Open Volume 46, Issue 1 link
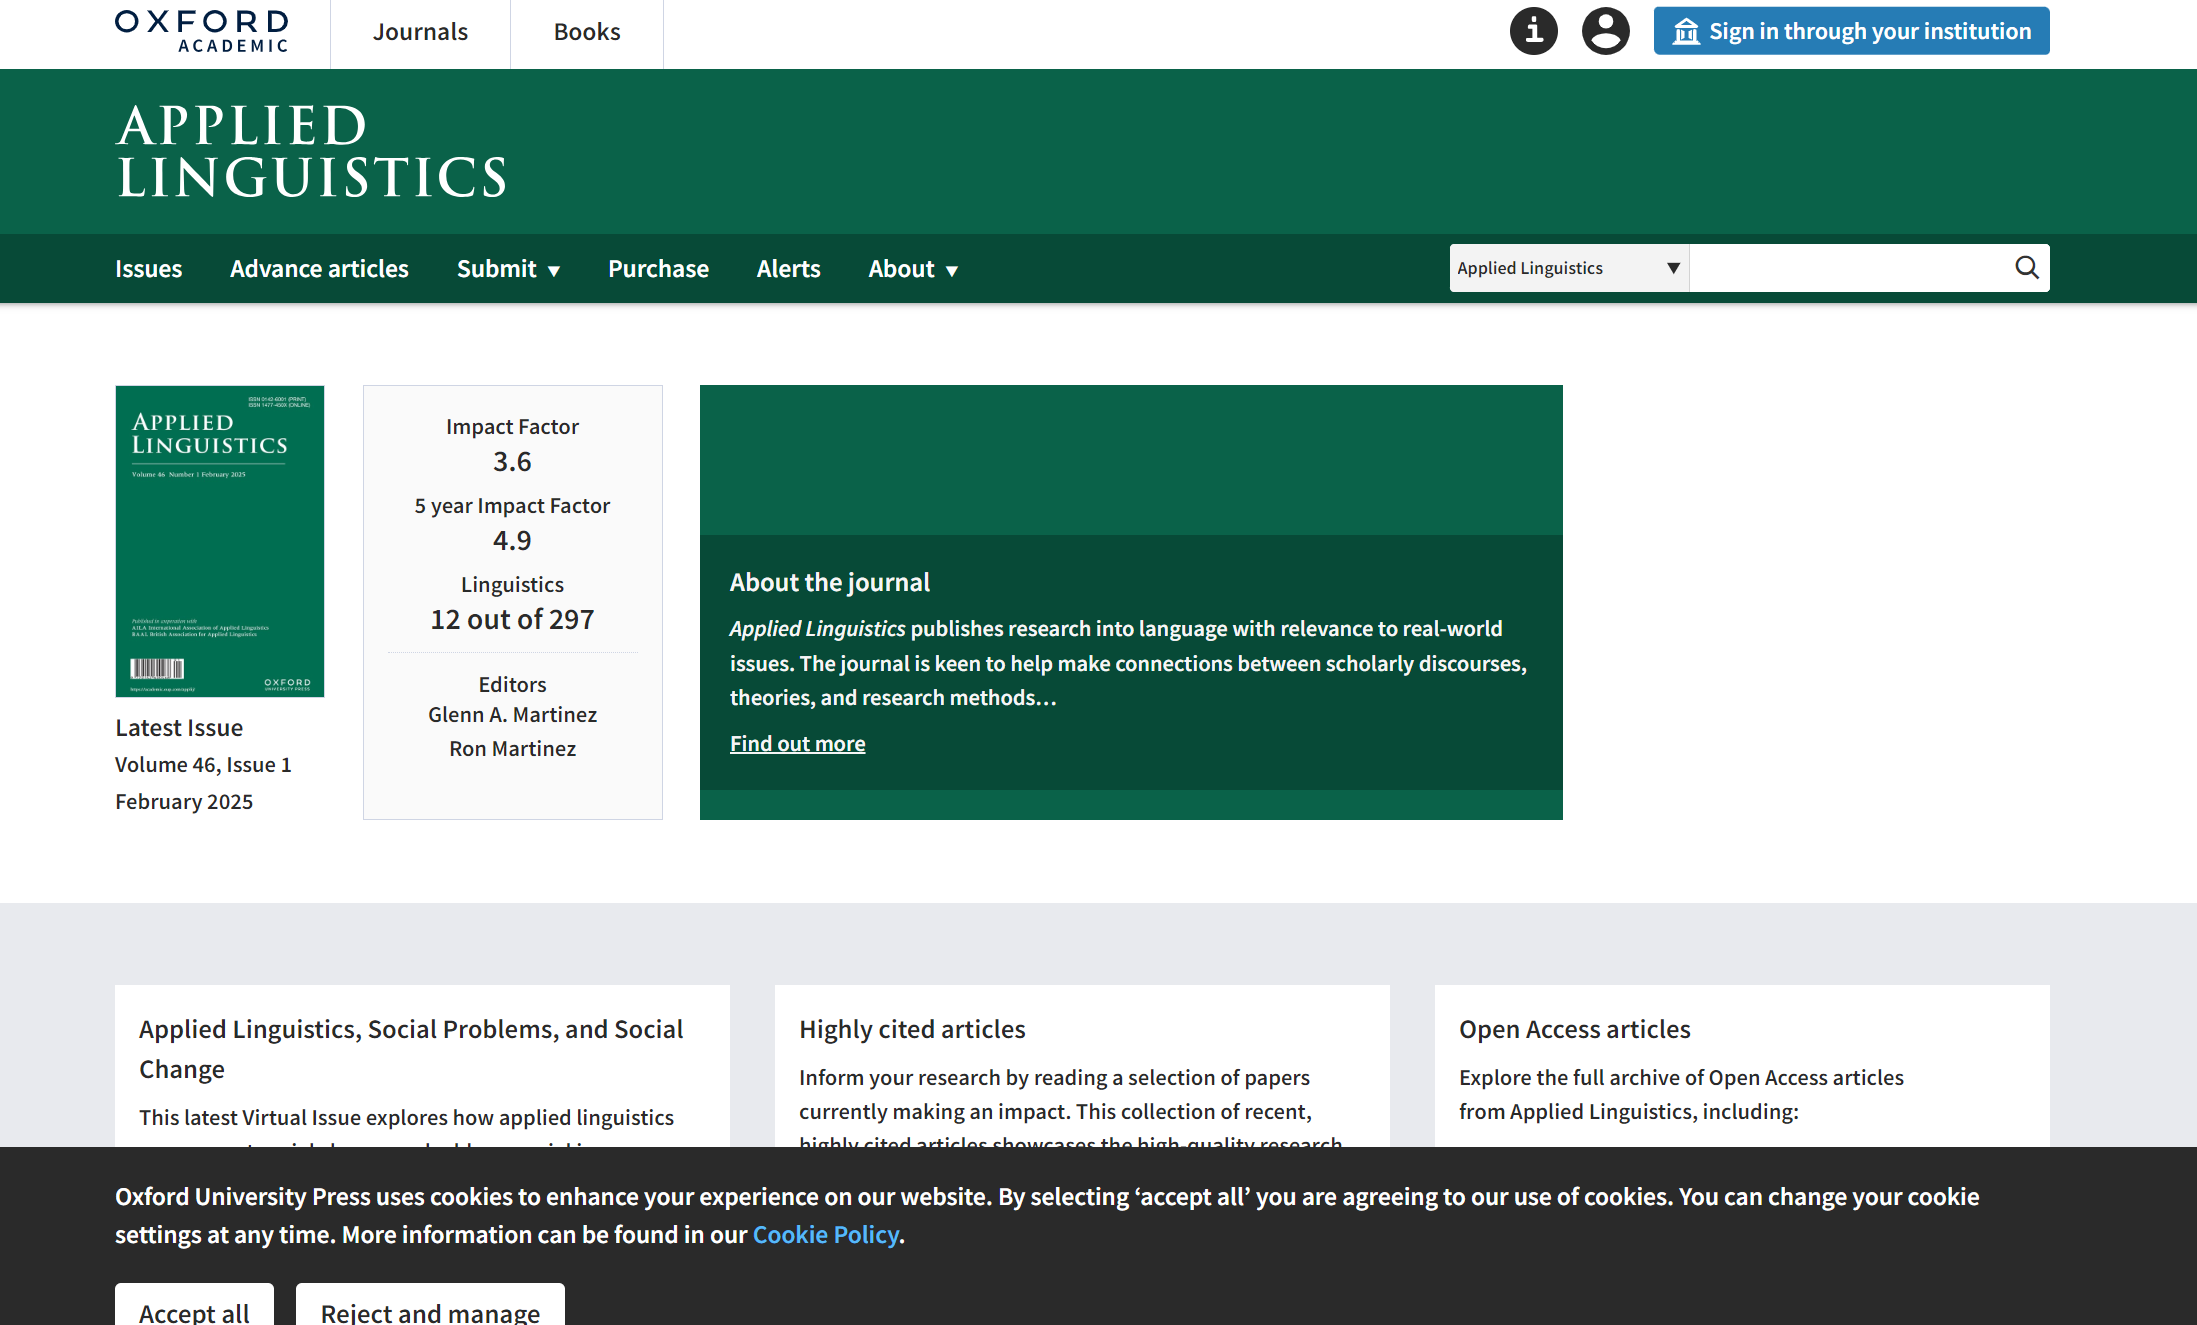 point(203,765)
